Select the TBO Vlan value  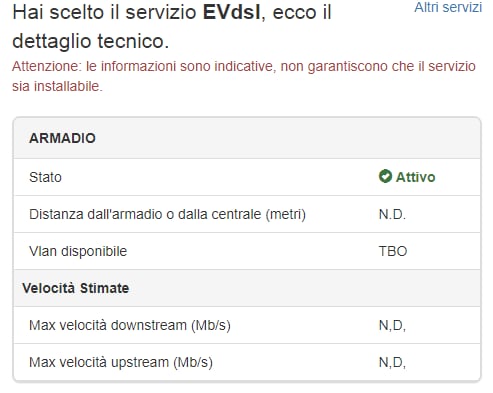click(393, 251)
